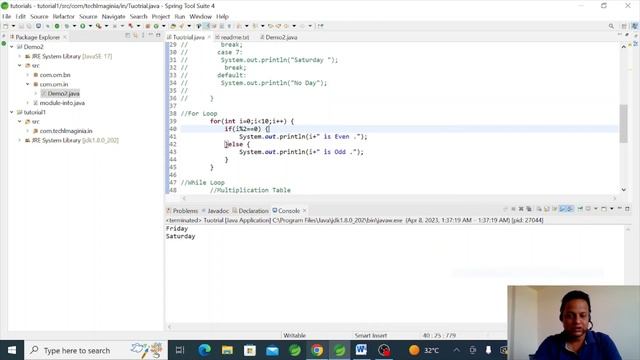Open the Navigate menu
Screen dimensions: 640x360
113,17
